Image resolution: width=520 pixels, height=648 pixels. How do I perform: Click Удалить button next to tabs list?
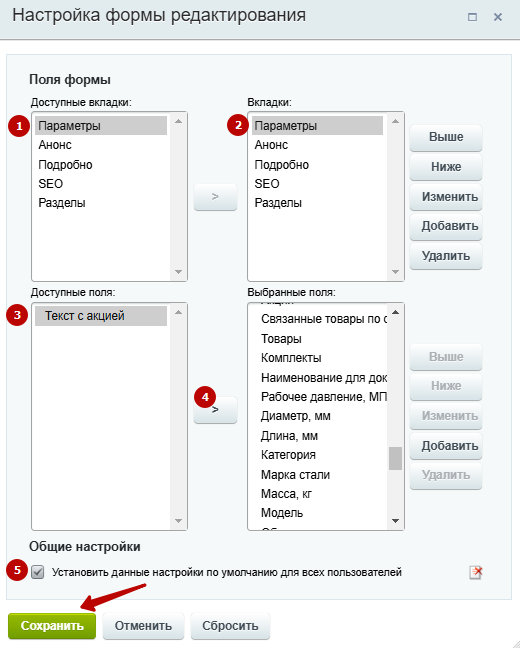click(446, 256)
